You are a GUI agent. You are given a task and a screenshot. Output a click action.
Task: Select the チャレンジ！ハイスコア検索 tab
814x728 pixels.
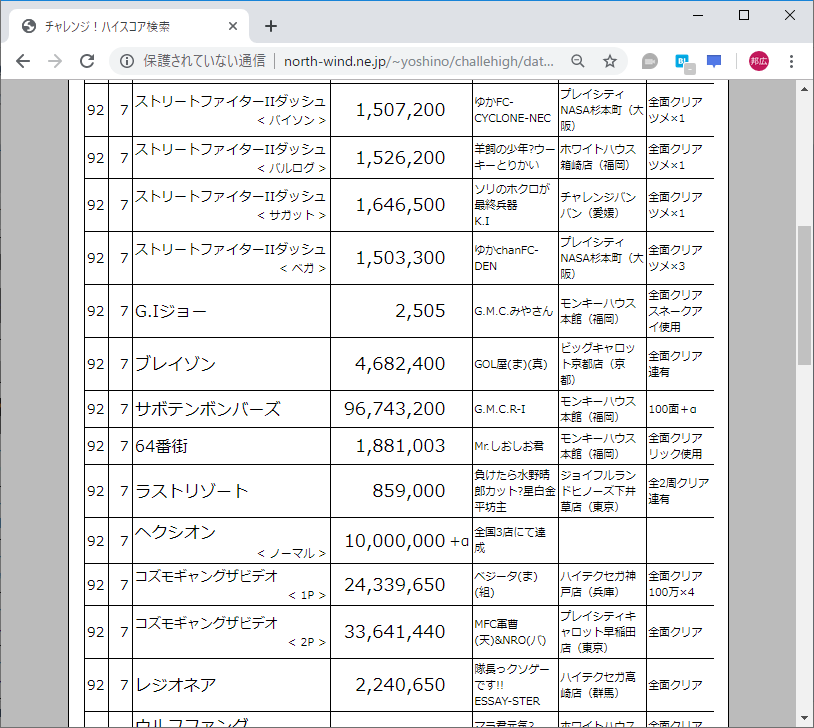(127, 26)
